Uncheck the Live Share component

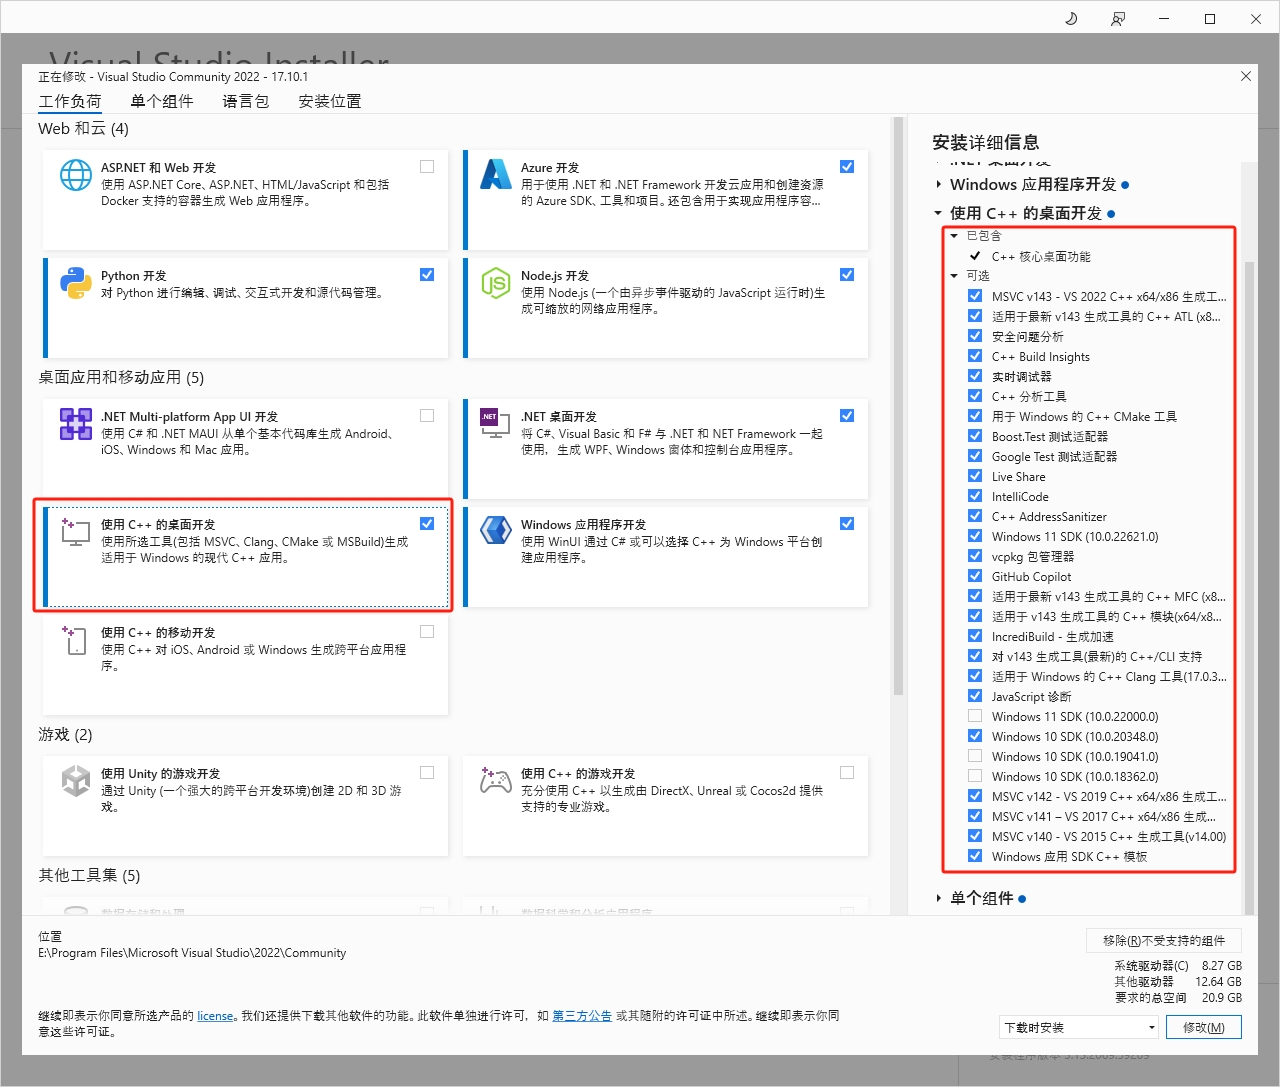(975, 476)
